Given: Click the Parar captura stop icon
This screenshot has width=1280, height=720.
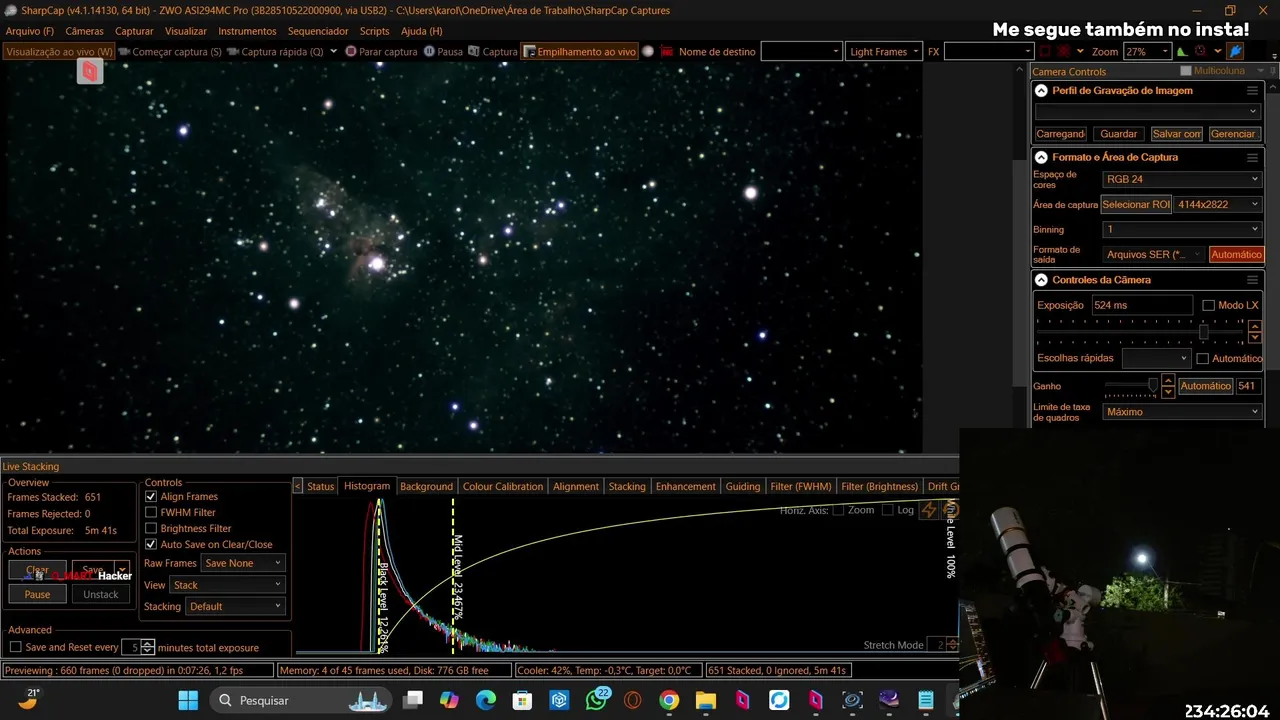Looking at the screenshot, I should tap(351, 51).
